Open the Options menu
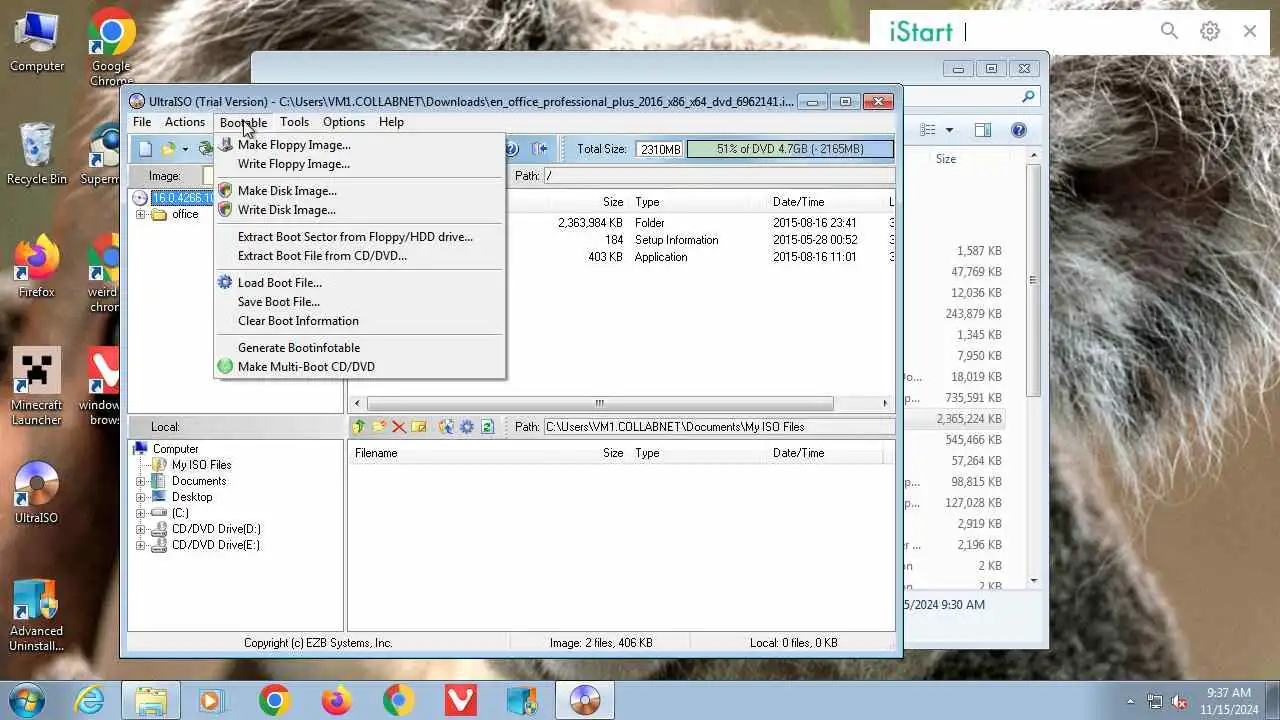The width and height of the screenshot is (1280, 720). pyautogui.click(x=344, y=122)
